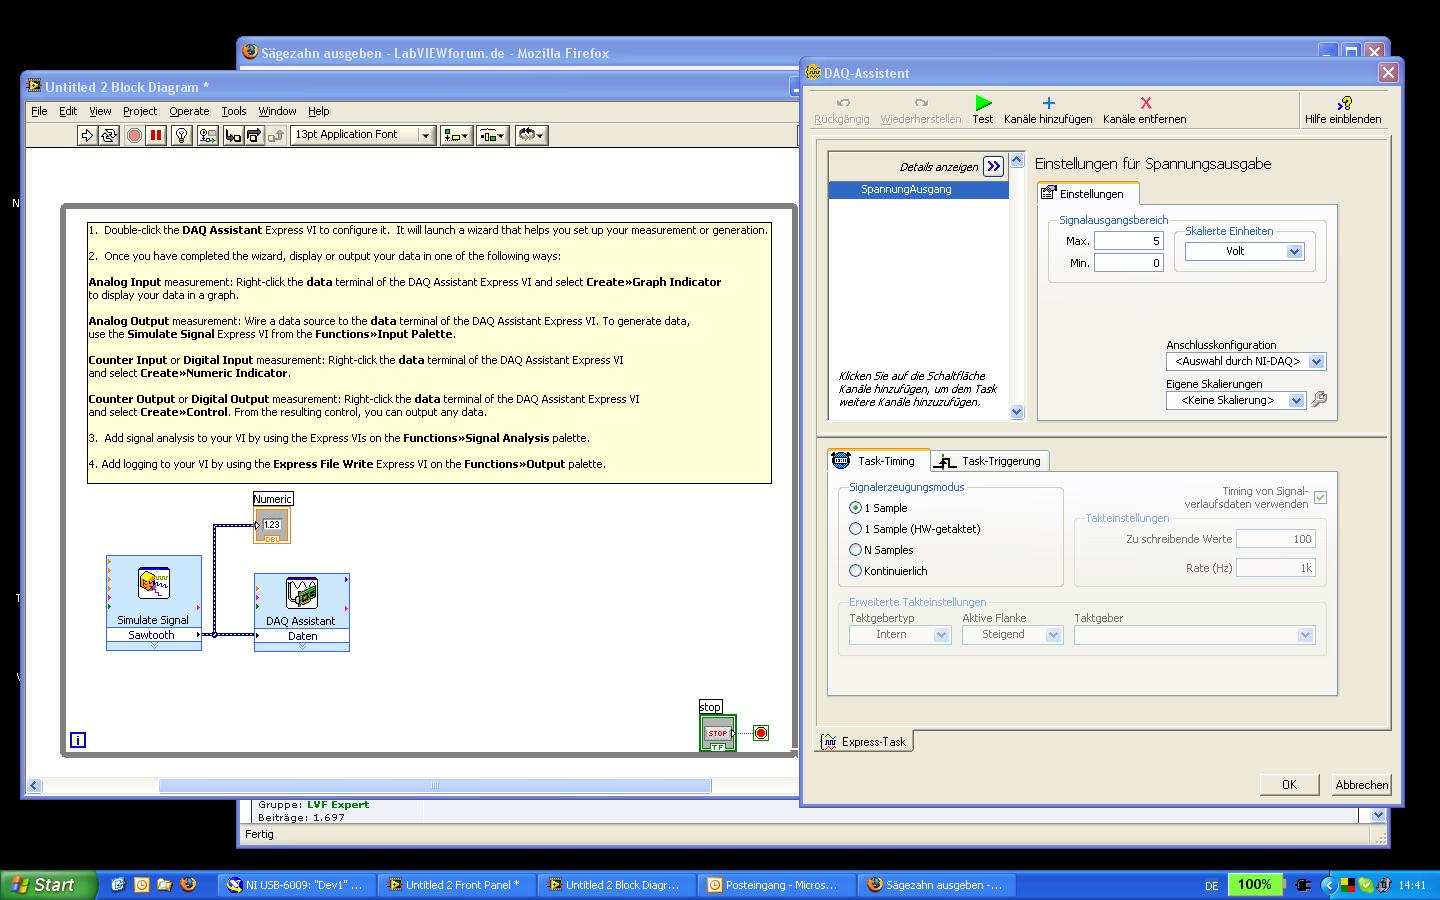
Task: Expand the Simulate Signal VI terminals
Action: tap(154, 646)
